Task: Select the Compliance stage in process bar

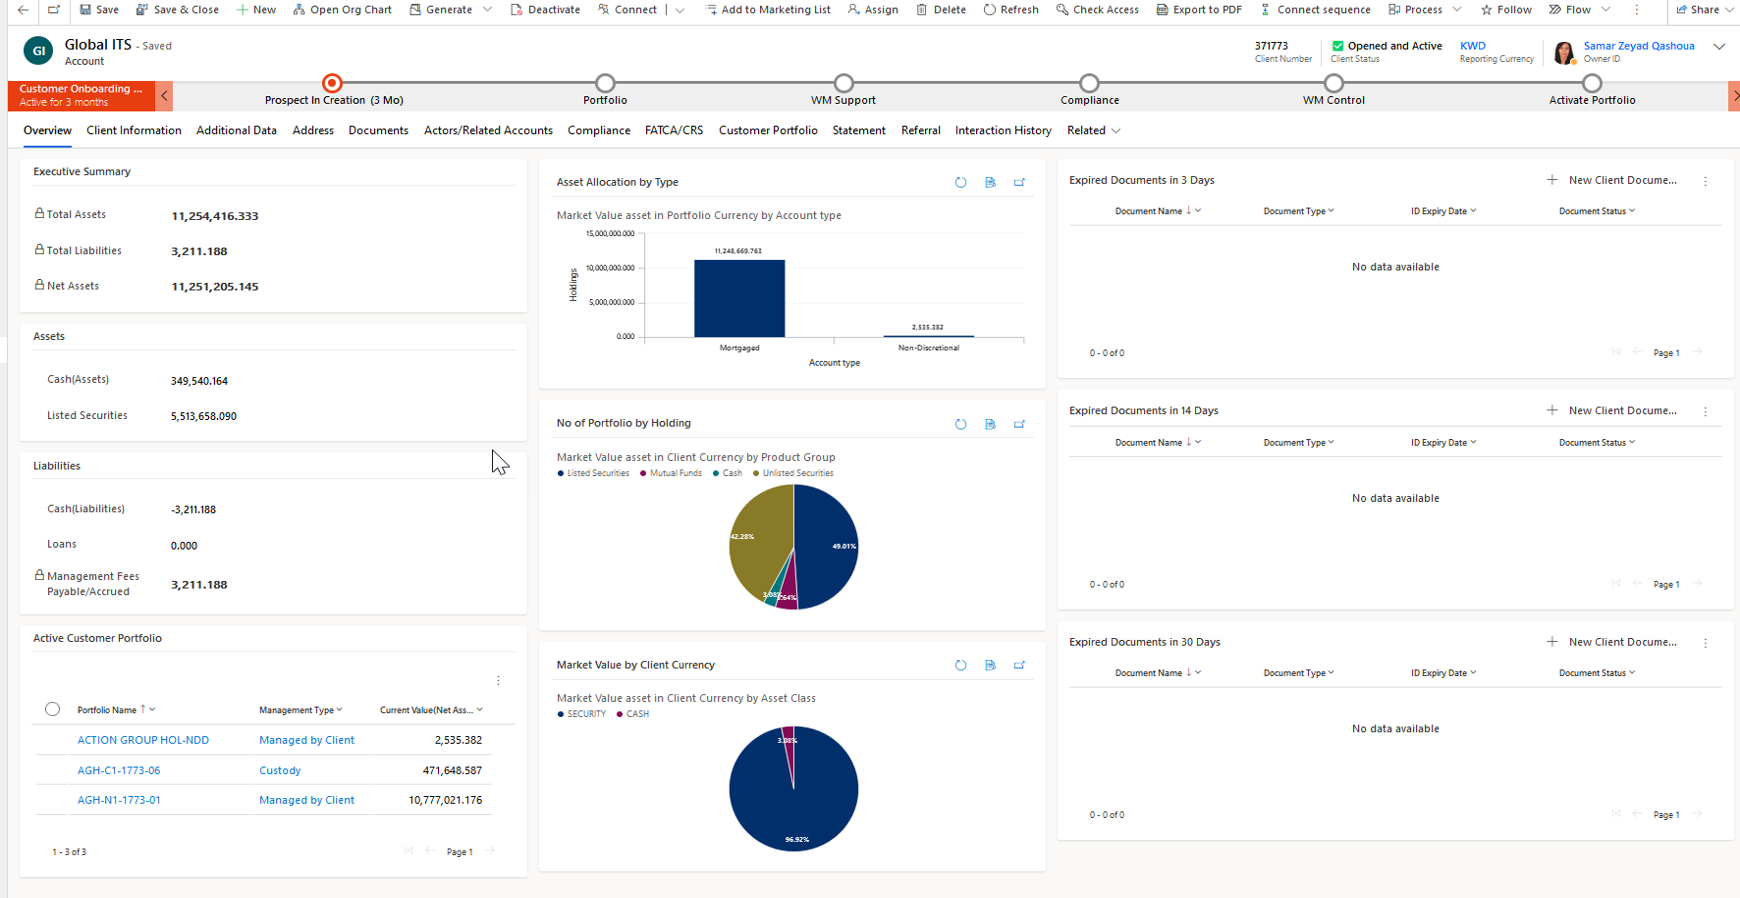Action: 1089,83
